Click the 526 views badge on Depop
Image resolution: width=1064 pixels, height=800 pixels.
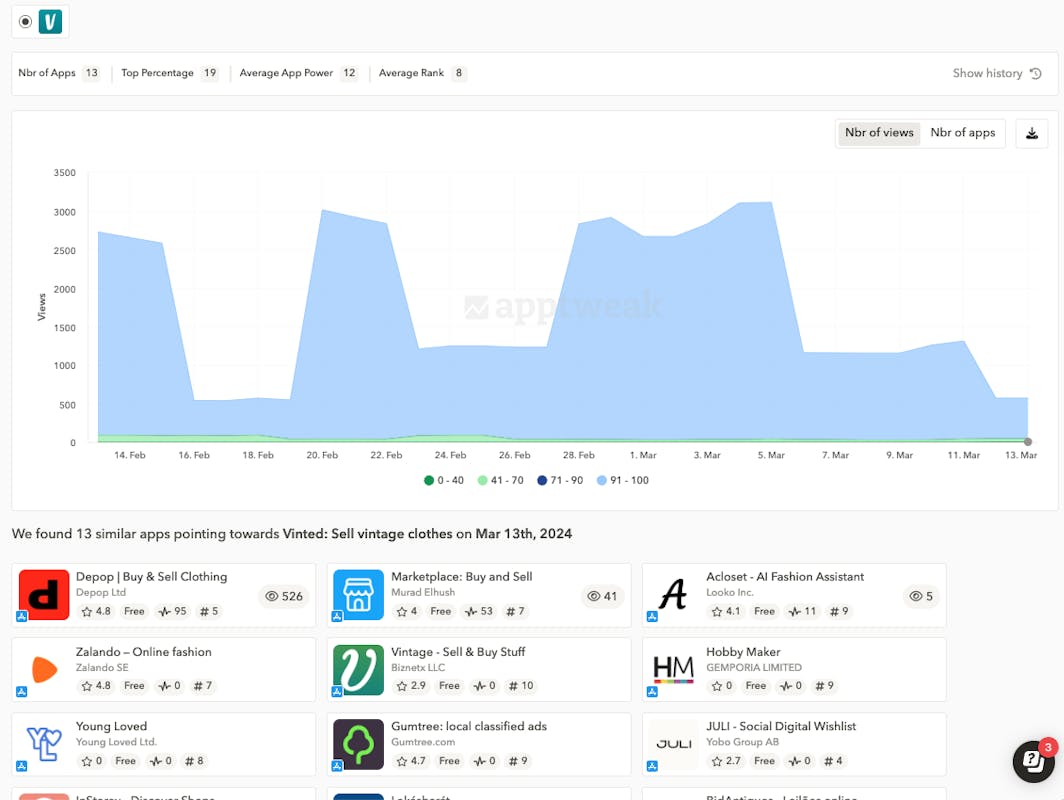(283, 596)
